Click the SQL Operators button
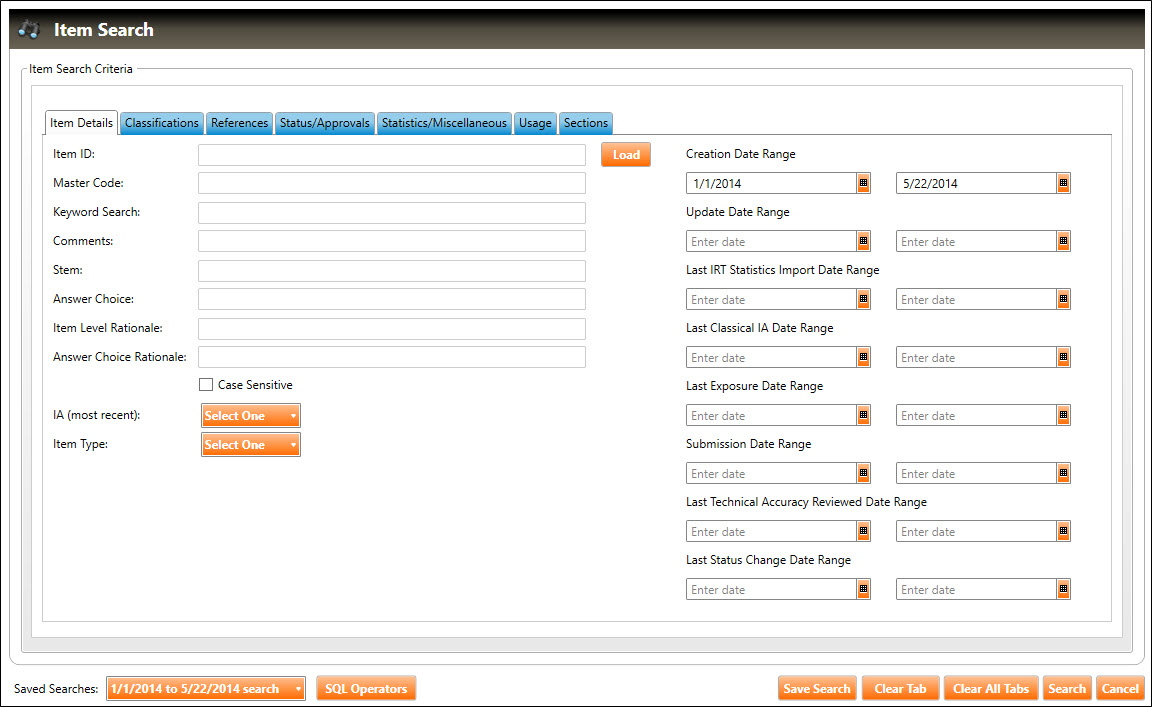 pyautogui.click(x=366, y=689)
